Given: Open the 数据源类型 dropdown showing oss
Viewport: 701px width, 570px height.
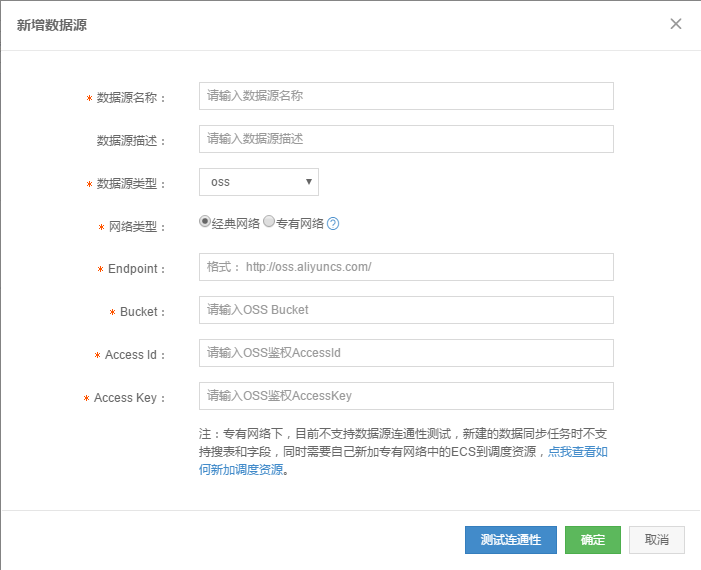Looking at the screenshot, I should 259,182.
